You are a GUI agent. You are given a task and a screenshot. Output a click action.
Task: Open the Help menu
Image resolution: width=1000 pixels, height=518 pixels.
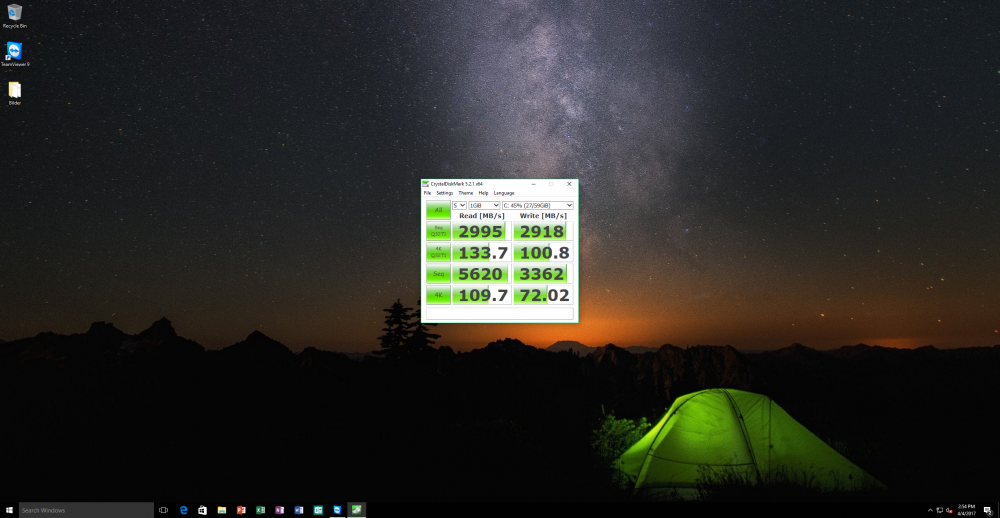483,193
